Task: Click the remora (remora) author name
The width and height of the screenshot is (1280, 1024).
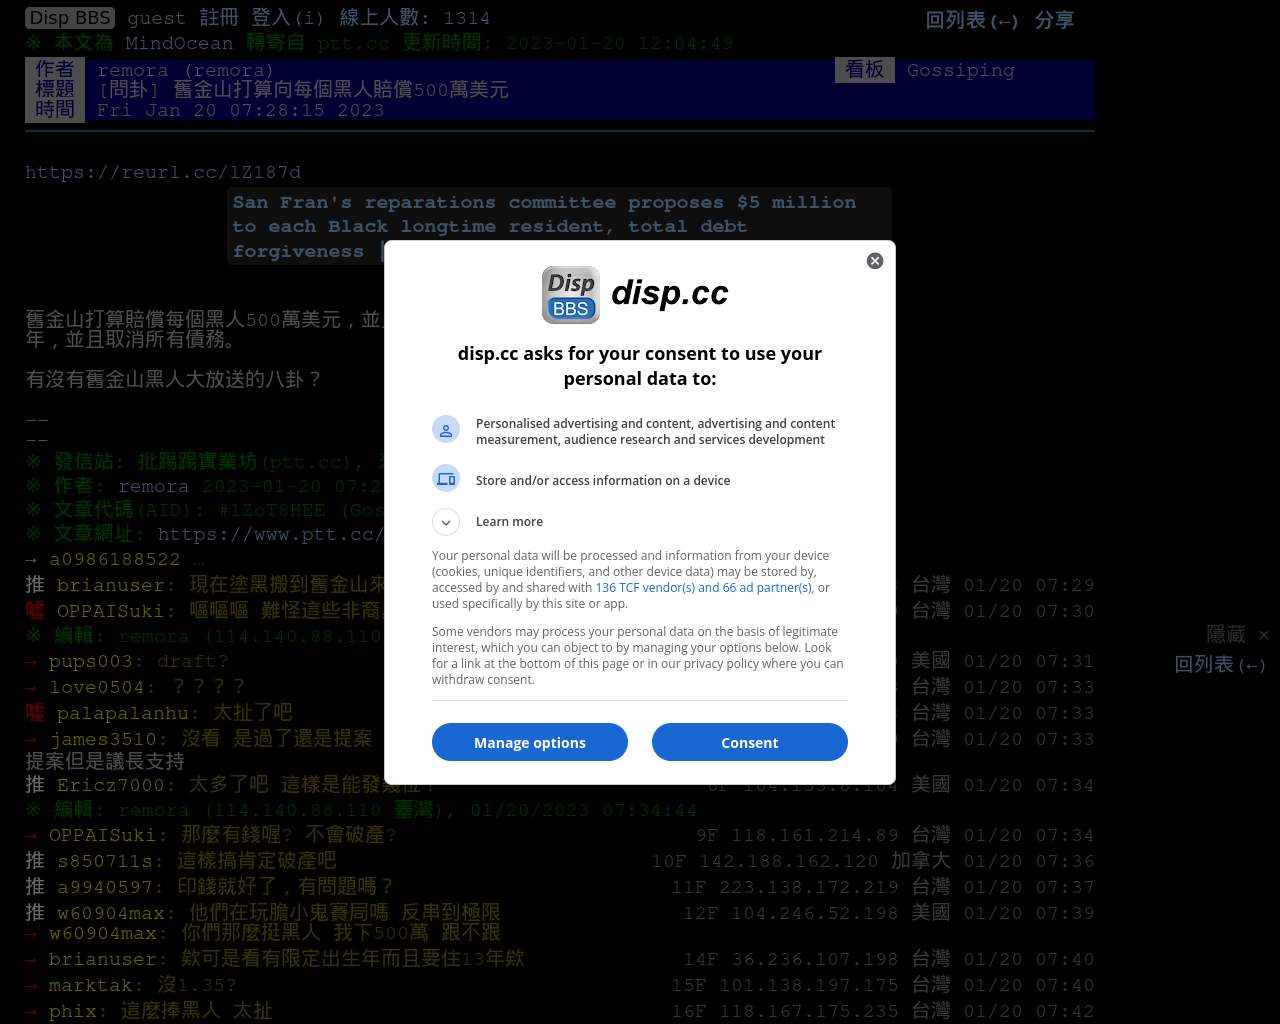Action: (x=185, y=70)
